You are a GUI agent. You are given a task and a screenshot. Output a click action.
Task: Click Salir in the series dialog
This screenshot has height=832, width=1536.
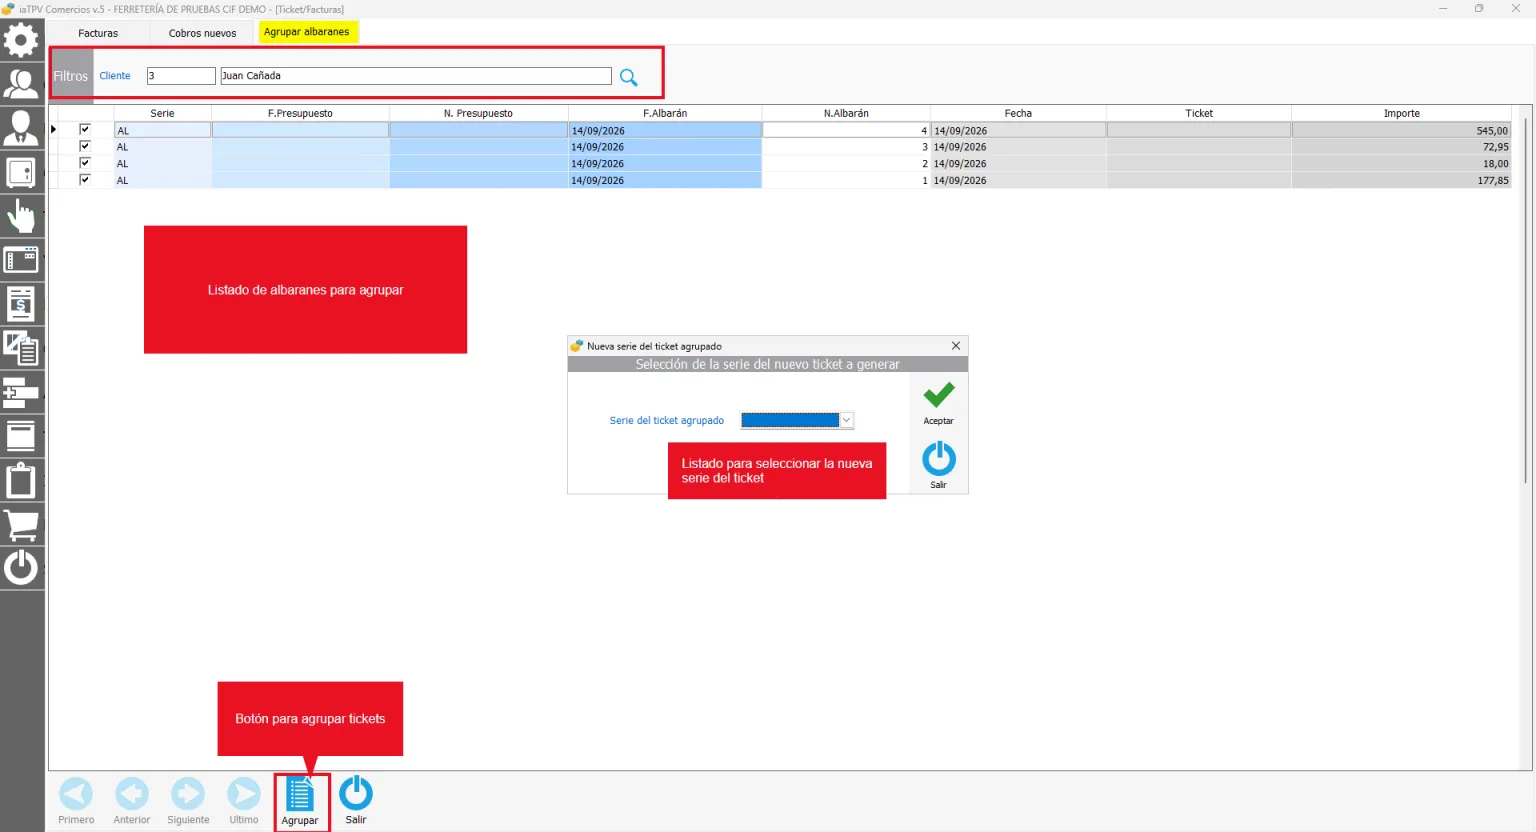coord(938,465)
